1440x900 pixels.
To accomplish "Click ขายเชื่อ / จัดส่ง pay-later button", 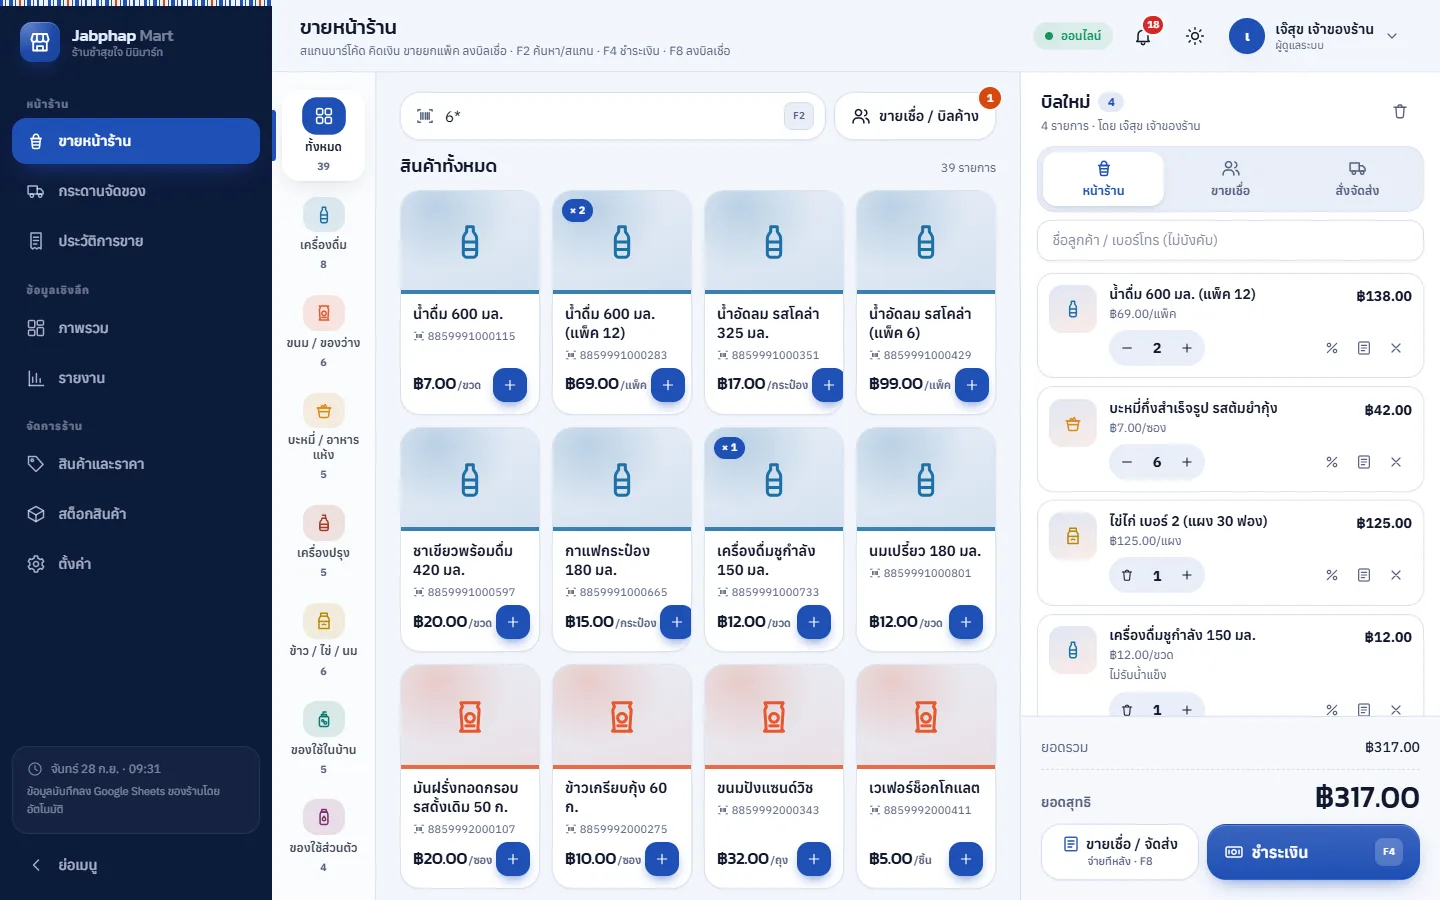I will pyautogui.click(x=1120, y=852).
